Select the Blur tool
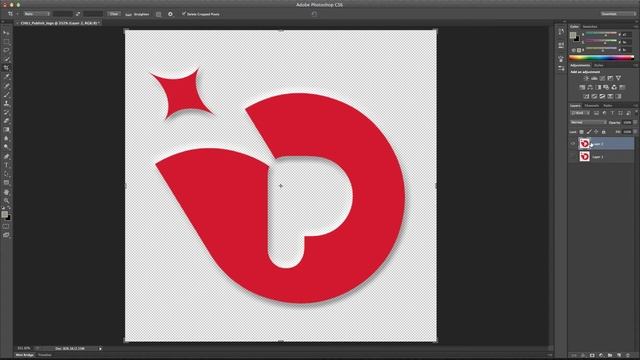Viewport: 640px width, 360px height. point(6,139)
